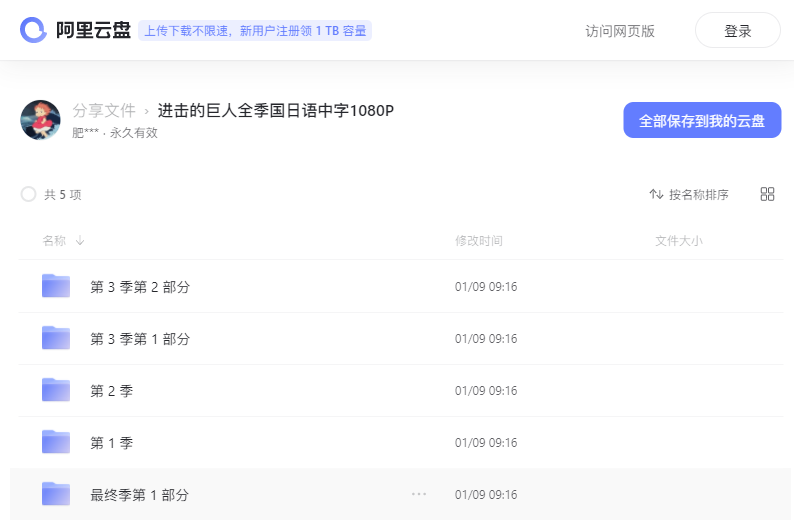Image resolution: width=794 pixels, height=528 pixels.
Task: Select folder name 第 3 季第 2 部分
Action: pyautogui.click(x=140, y=287)
